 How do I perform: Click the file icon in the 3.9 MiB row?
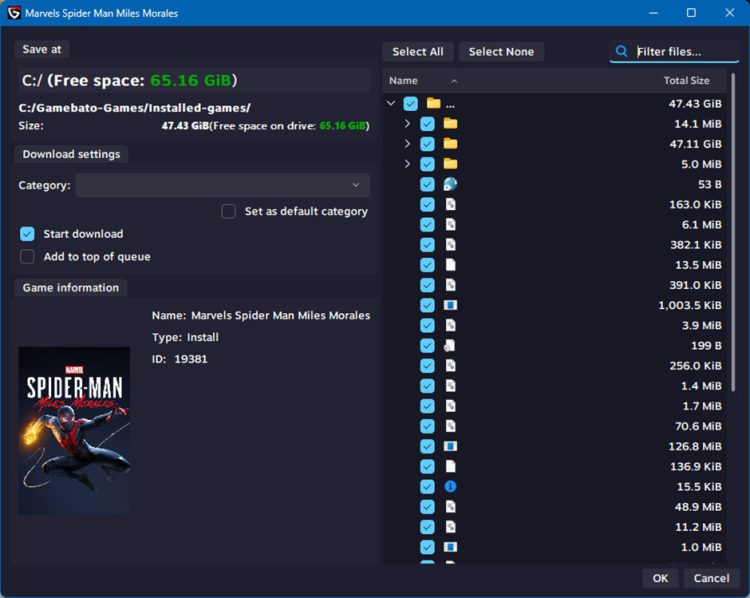click(450, 325)
